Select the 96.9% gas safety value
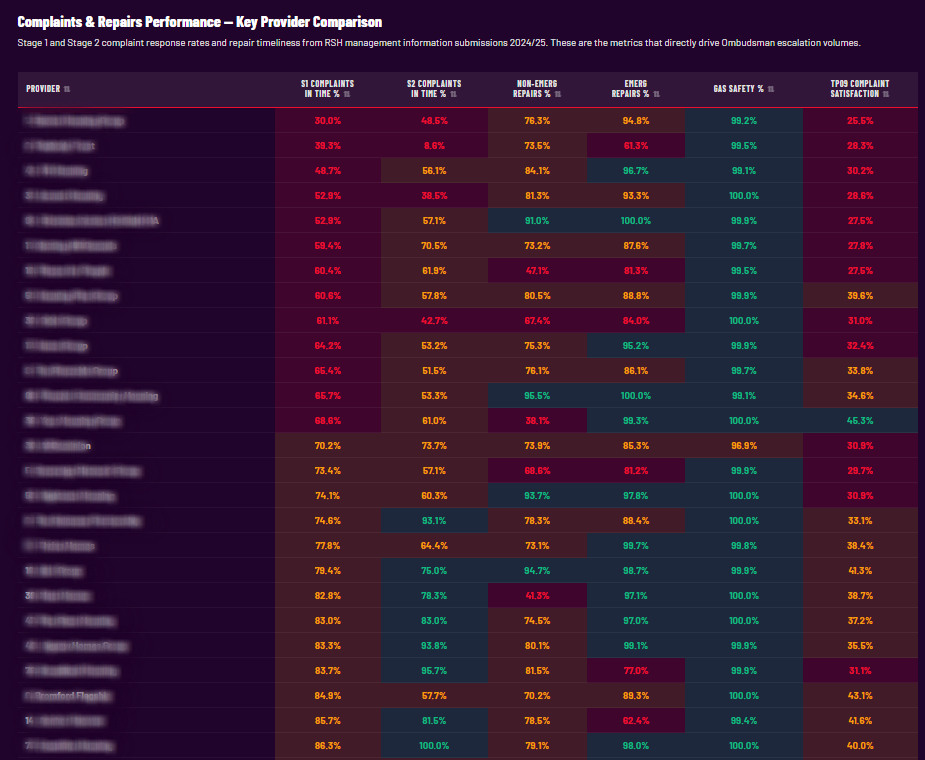 (743, 445)
